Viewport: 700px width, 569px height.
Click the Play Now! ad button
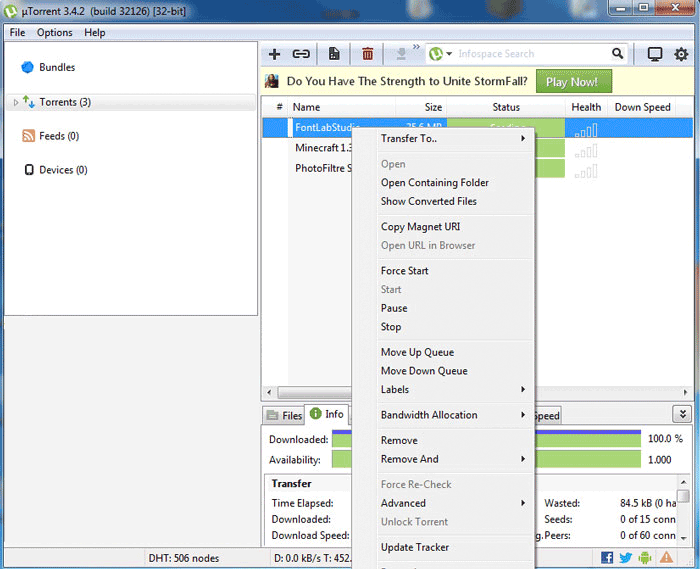tap(574, 82)
